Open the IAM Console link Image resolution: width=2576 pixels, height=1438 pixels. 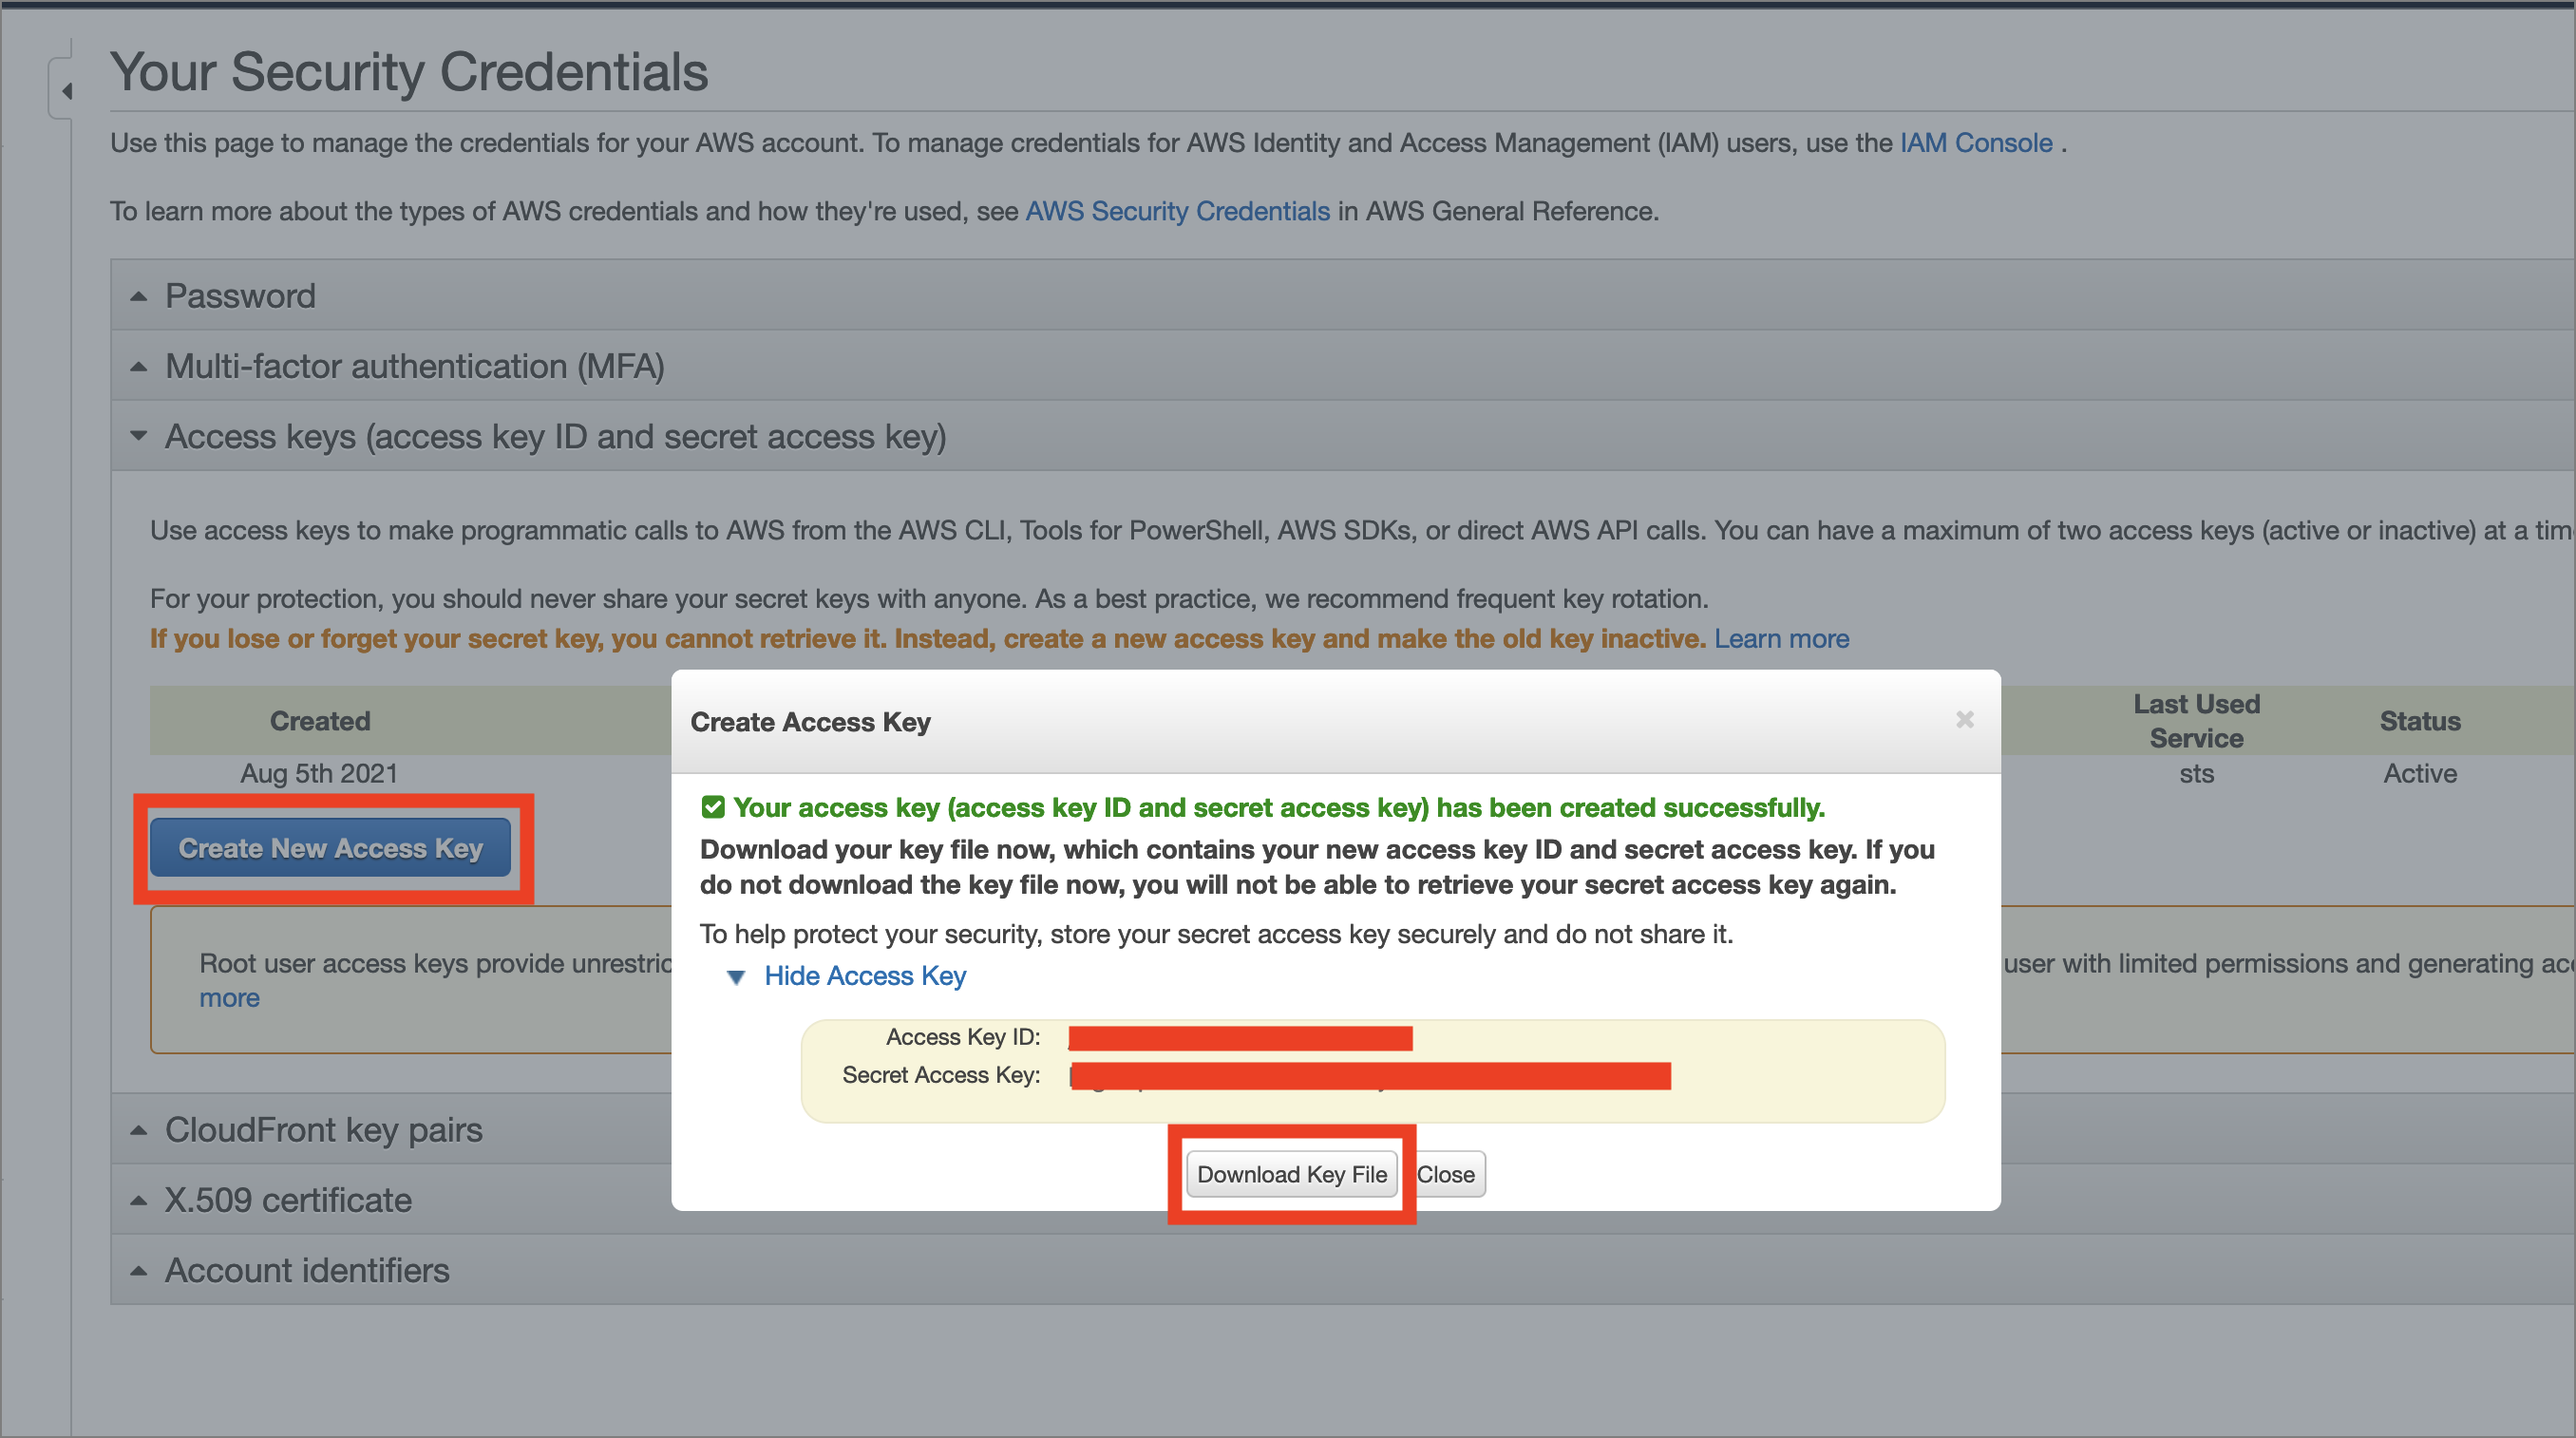[1975, 143]
